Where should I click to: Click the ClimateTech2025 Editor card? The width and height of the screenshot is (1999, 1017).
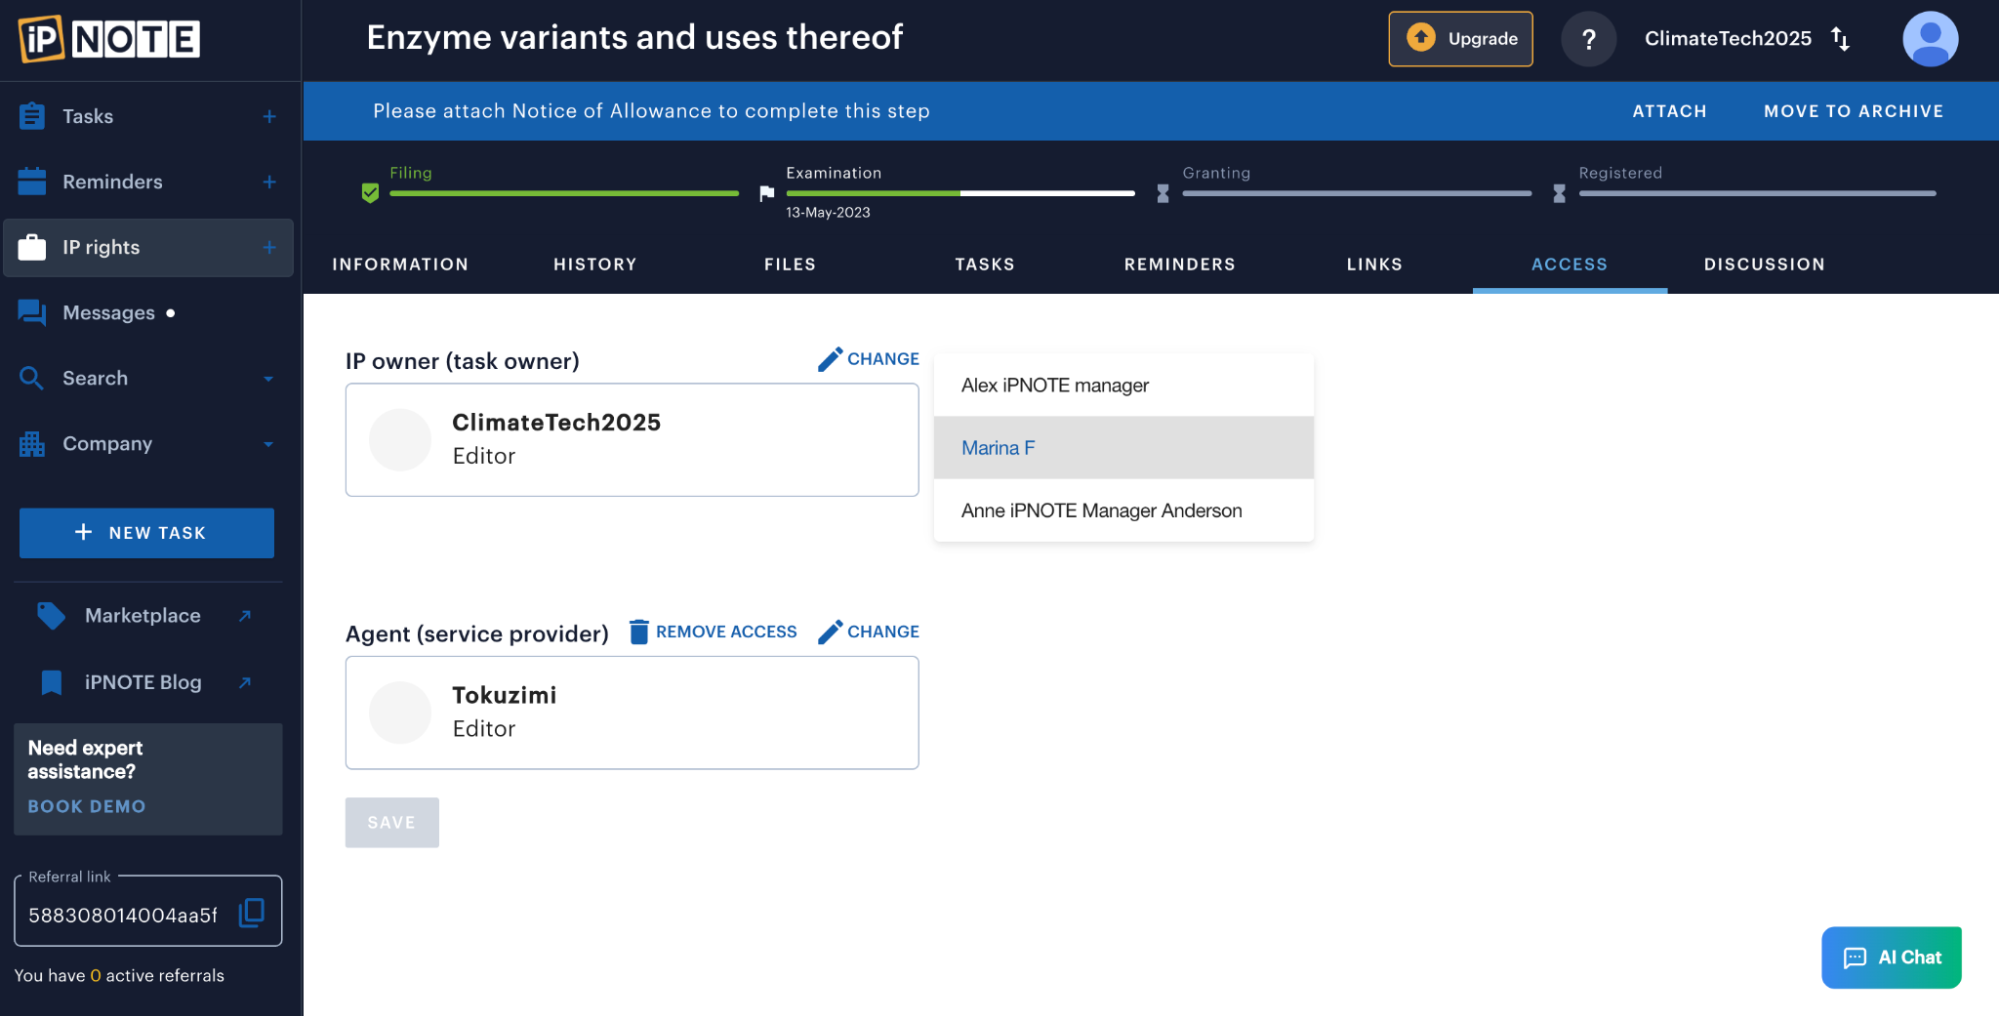(x=632, y=440)
